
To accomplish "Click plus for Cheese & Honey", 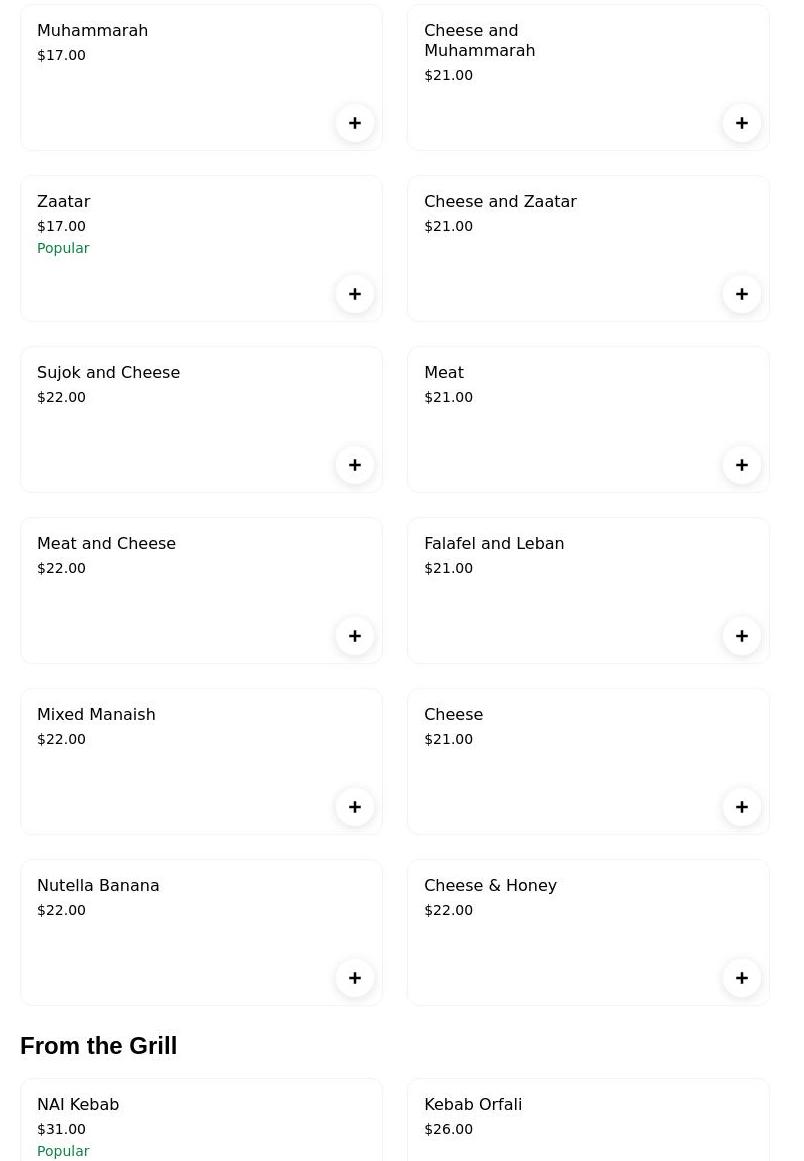I will 742,978.
